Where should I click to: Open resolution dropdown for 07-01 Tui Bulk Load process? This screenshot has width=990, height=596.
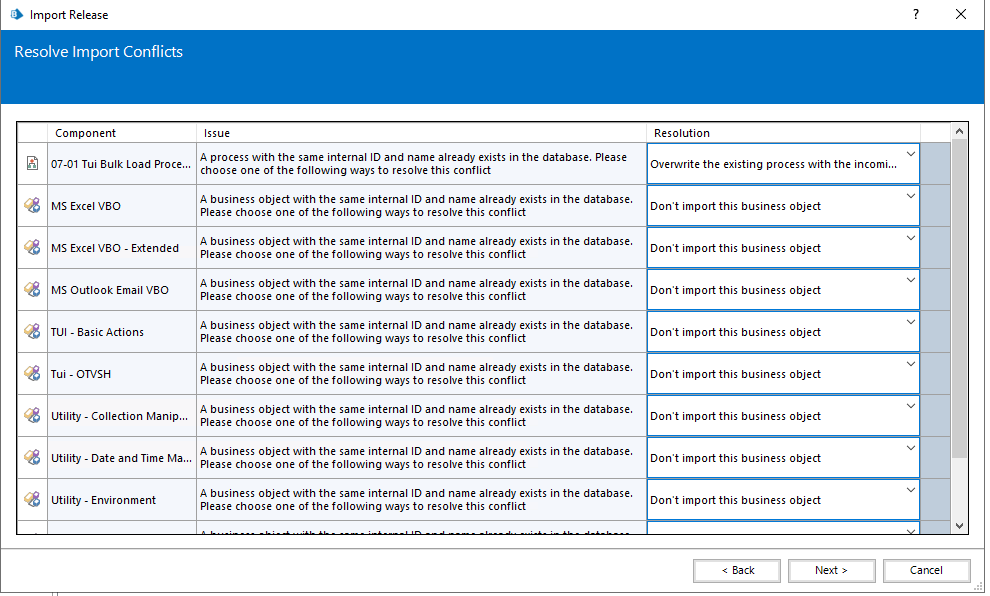910,154
